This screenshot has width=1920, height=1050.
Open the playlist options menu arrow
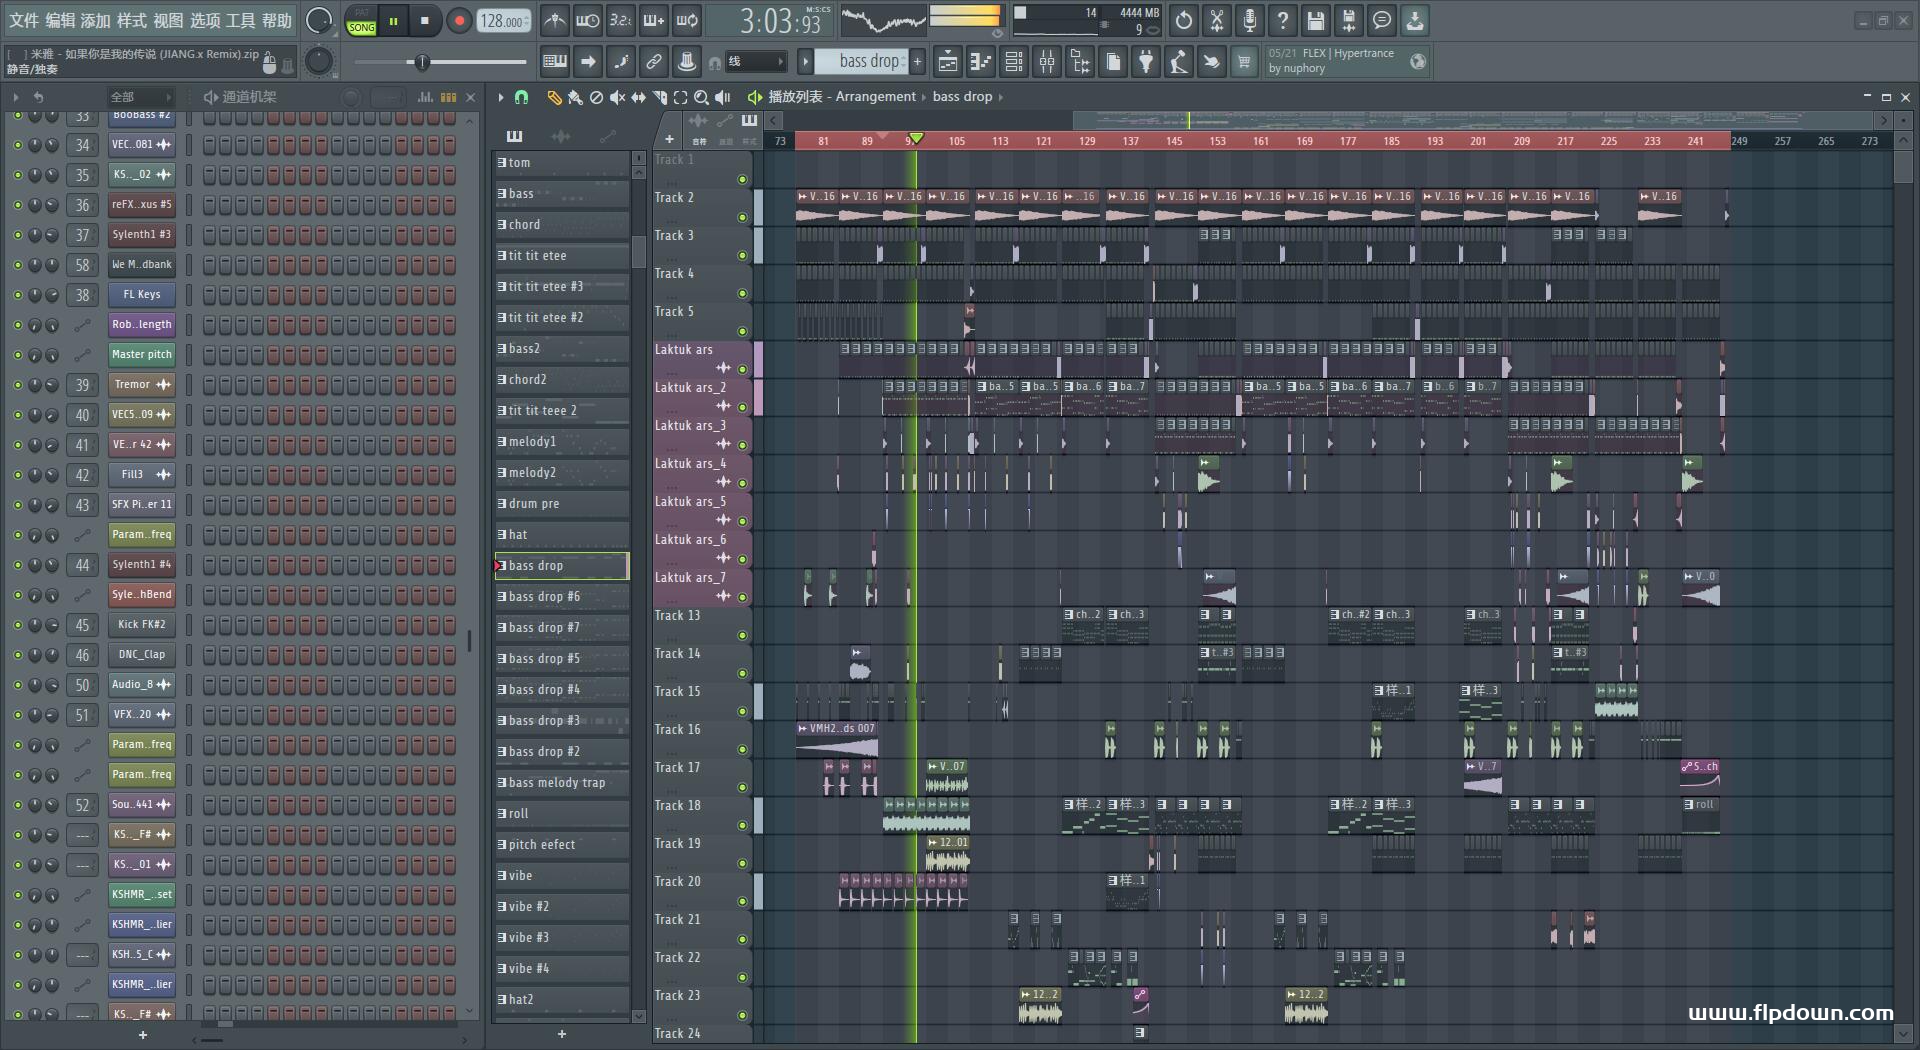[x=501, y=97]
